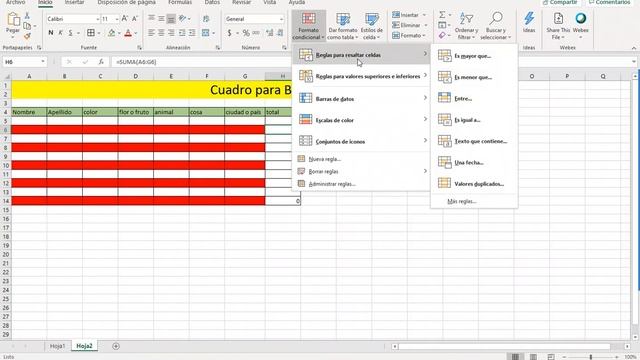Open Ordenar y filtrar menu

(466, 26)
